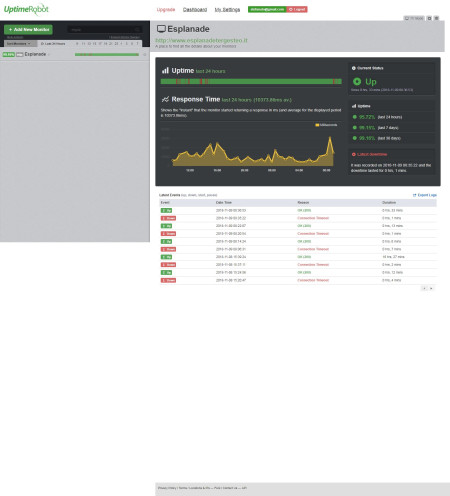
Task: Toggle the Milliseconds chart legend swatch
Action: coord(317,125)
